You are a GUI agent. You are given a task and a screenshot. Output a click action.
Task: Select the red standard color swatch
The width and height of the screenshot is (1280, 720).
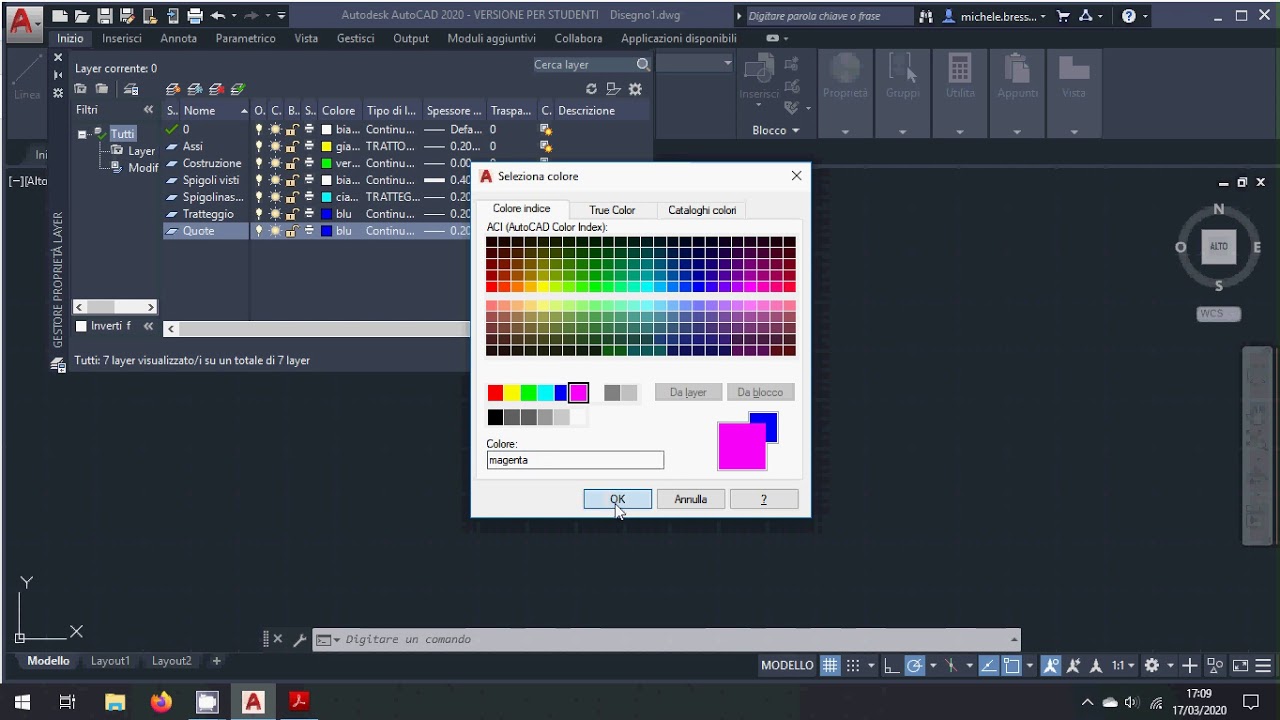[x=495, y=393]
